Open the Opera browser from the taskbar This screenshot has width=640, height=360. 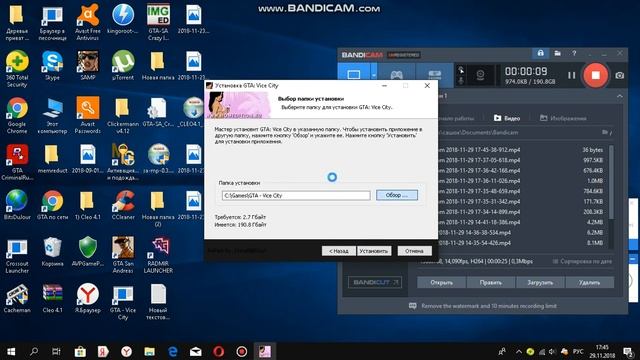[218, 351]
